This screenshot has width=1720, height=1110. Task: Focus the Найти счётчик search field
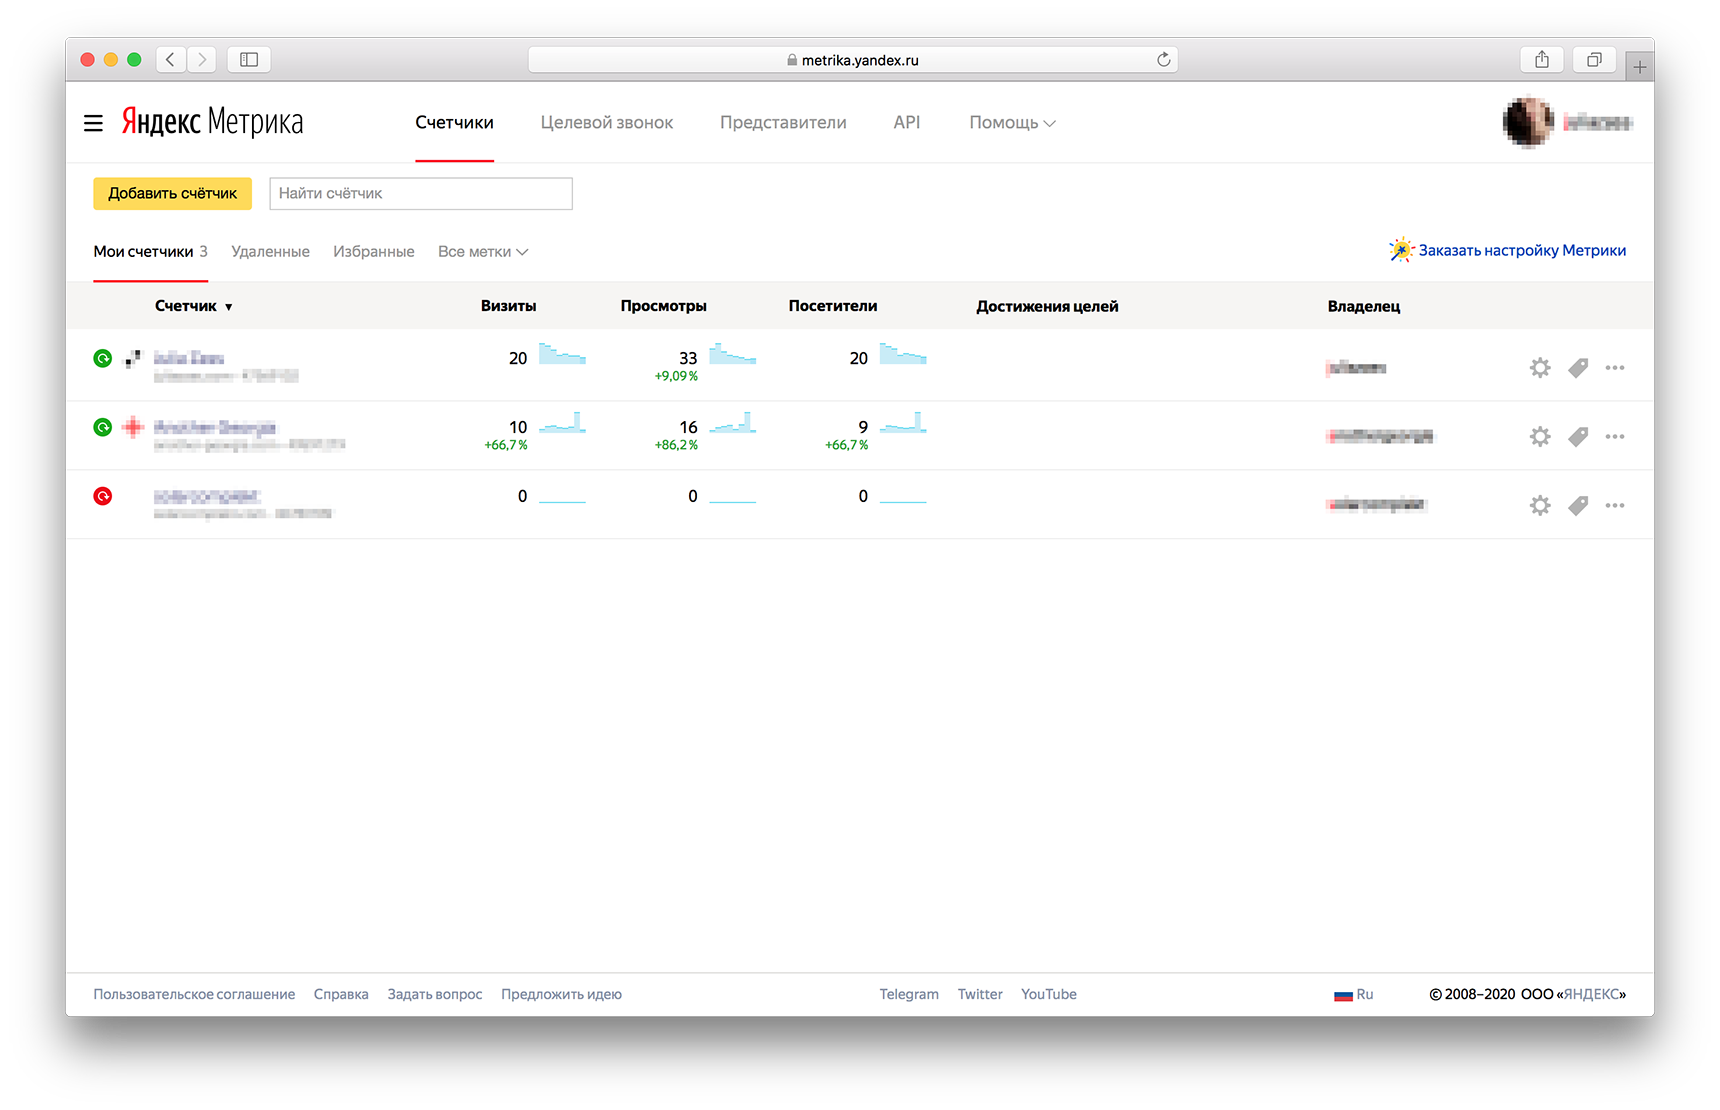[421, 193]
